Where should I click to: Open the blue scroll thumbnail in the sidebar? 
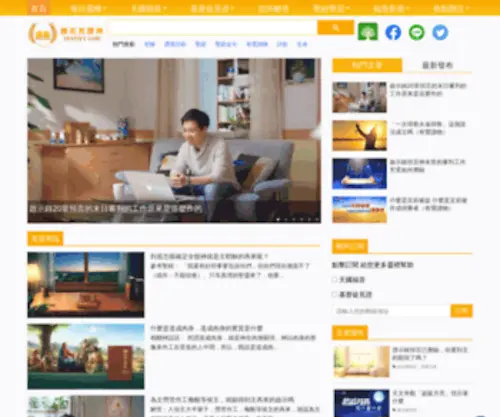359,174
